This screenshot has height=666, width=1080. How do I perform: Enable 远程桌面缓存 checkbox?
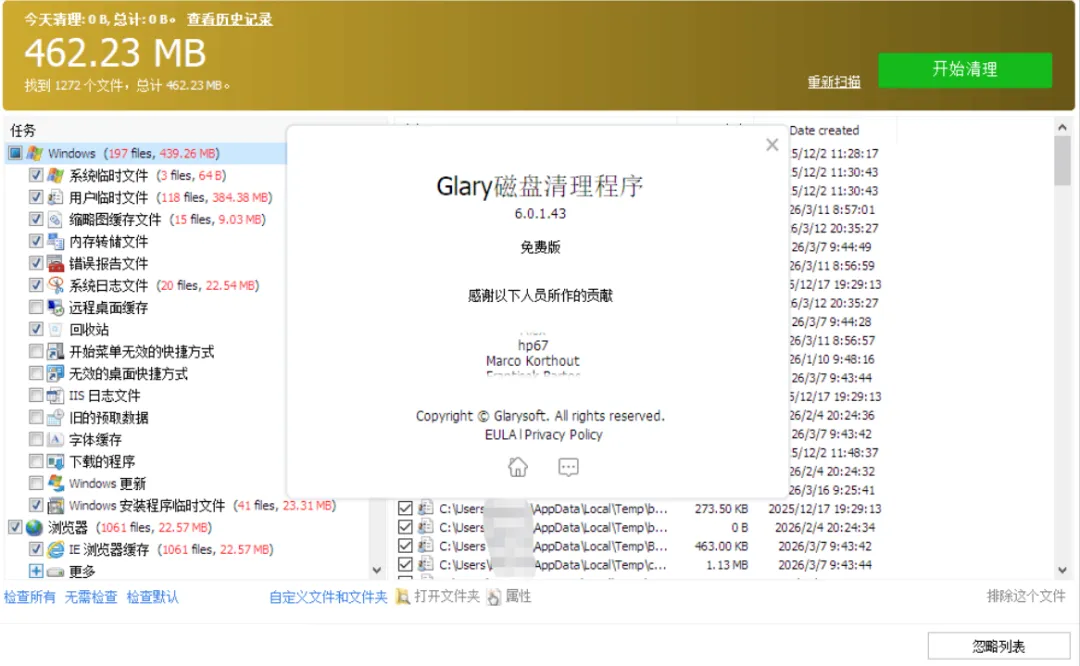36,307
